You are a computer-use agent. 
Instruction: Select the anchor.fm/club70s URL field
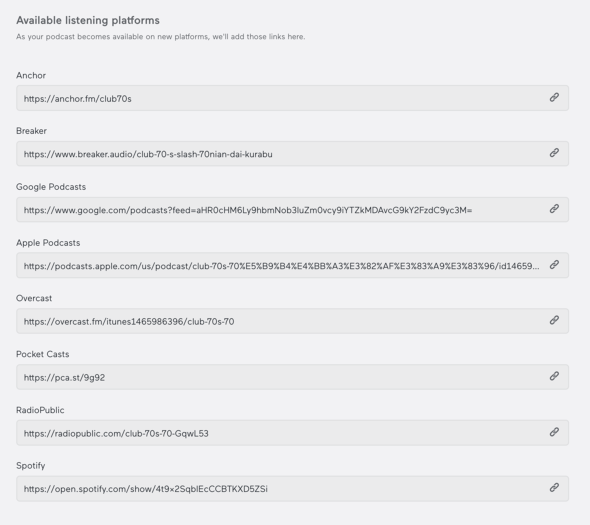pos(292,98)
